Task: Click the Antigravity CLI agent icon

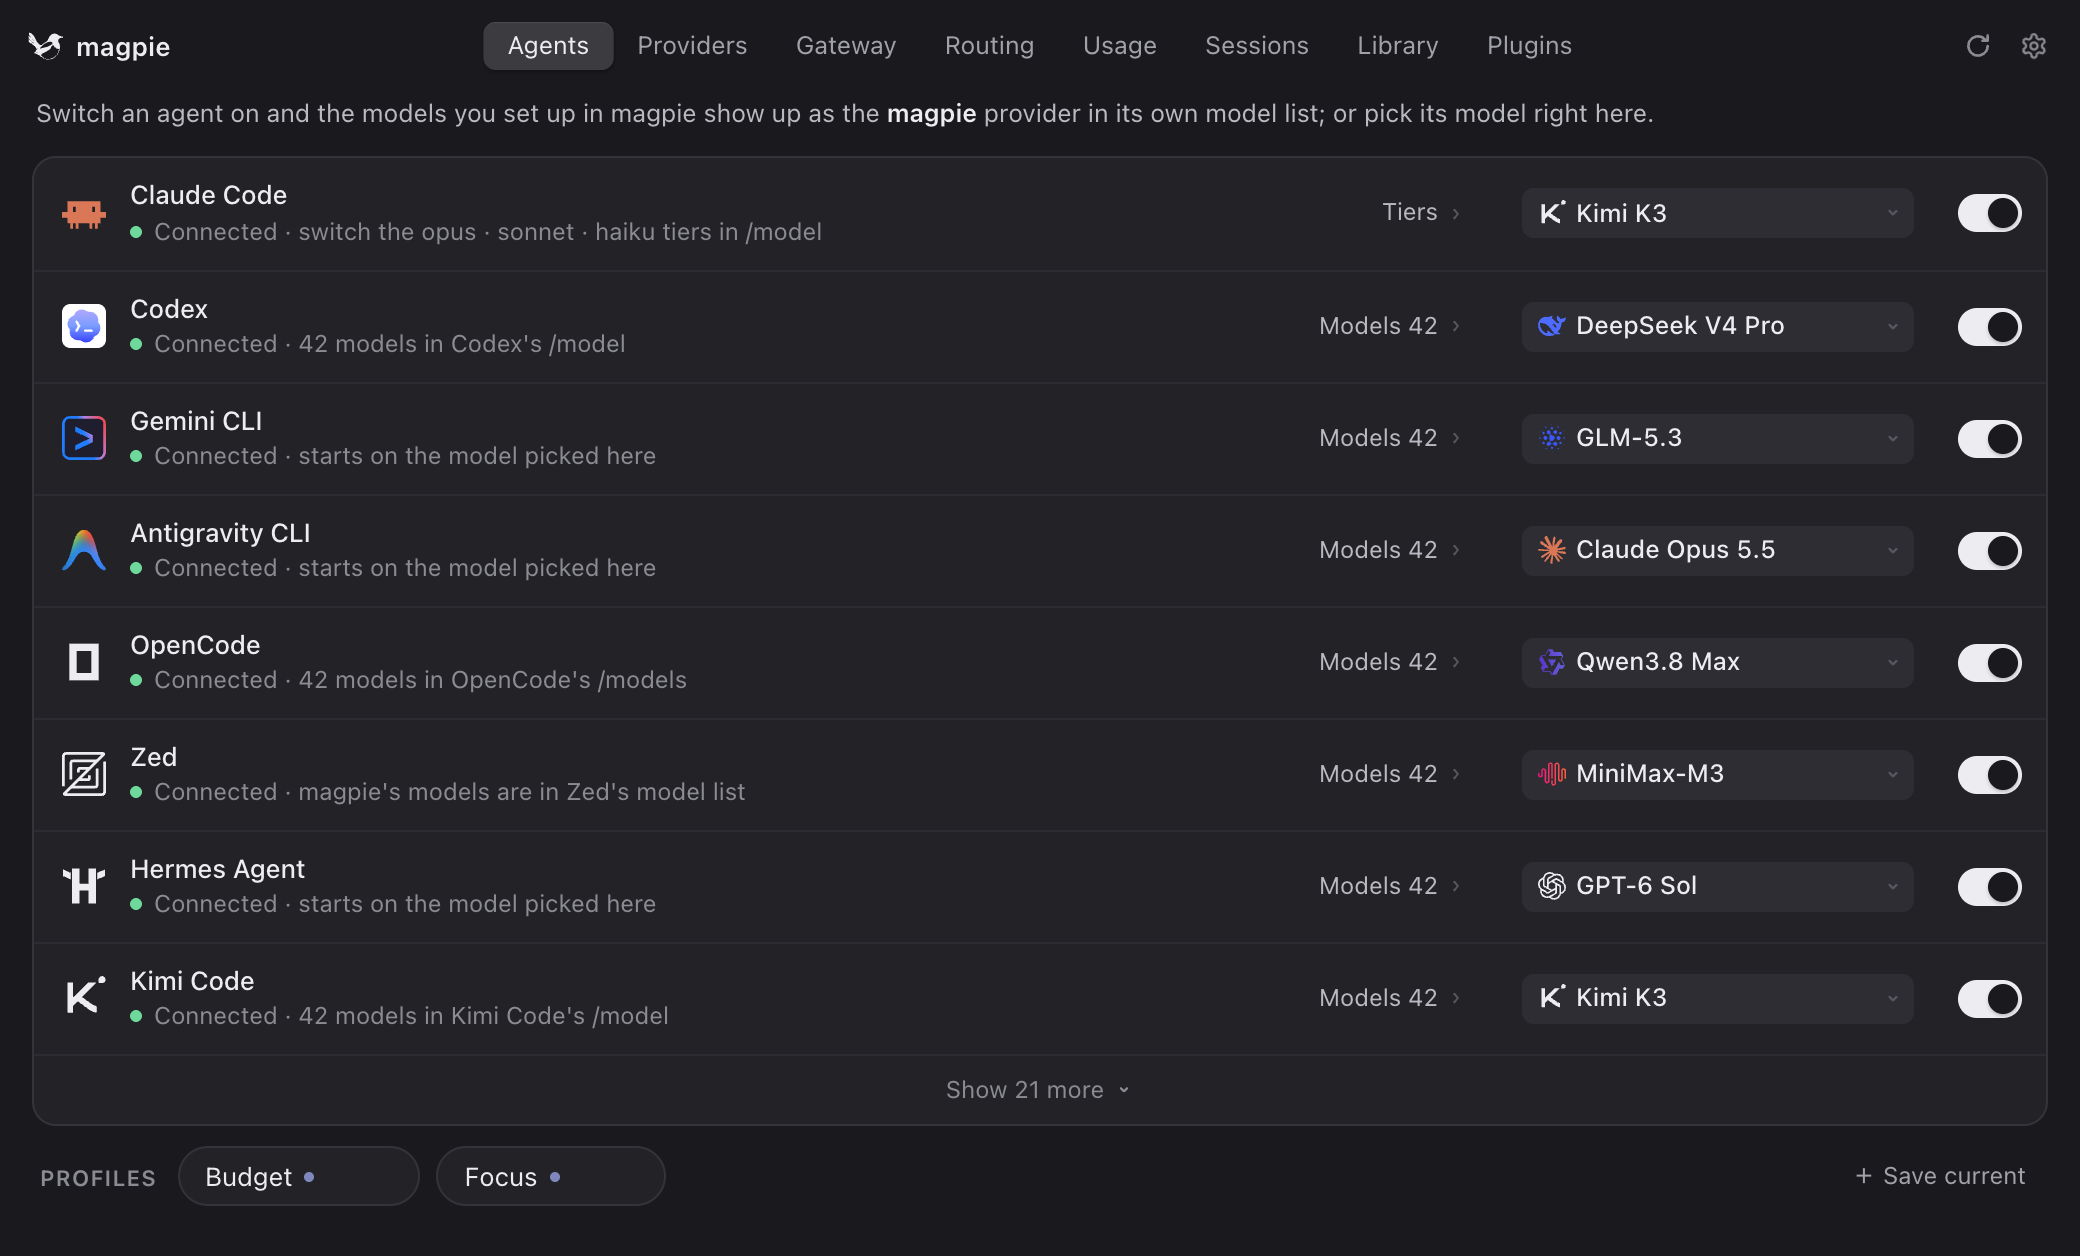Action: [x=84, y=550]
